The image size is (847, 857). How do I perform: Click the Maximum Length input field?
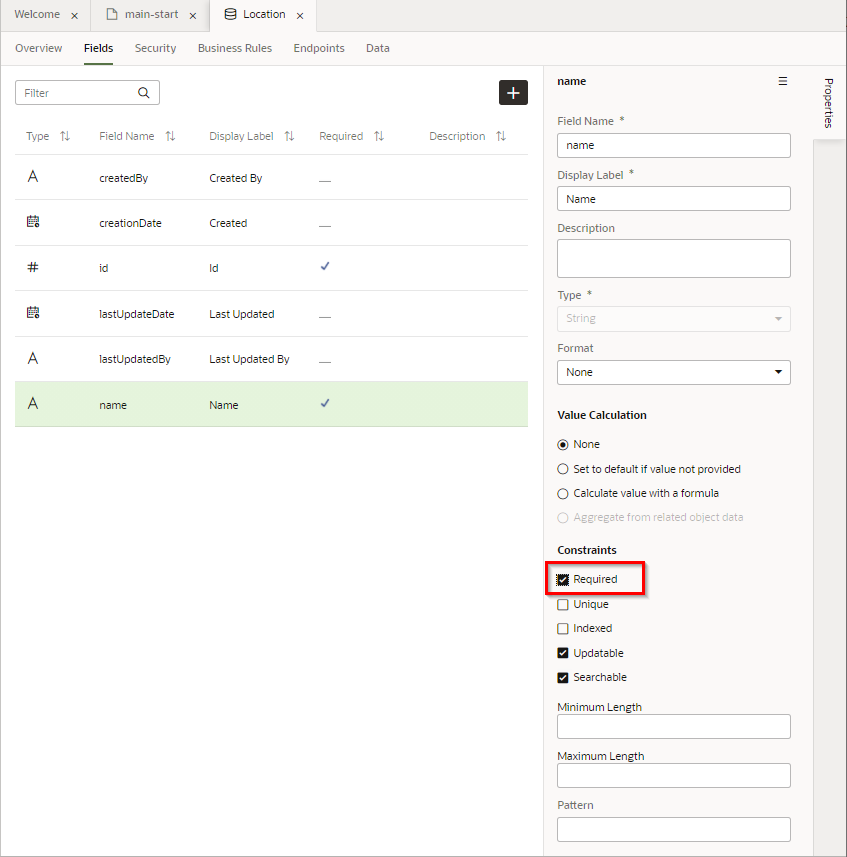coord(673,775)
